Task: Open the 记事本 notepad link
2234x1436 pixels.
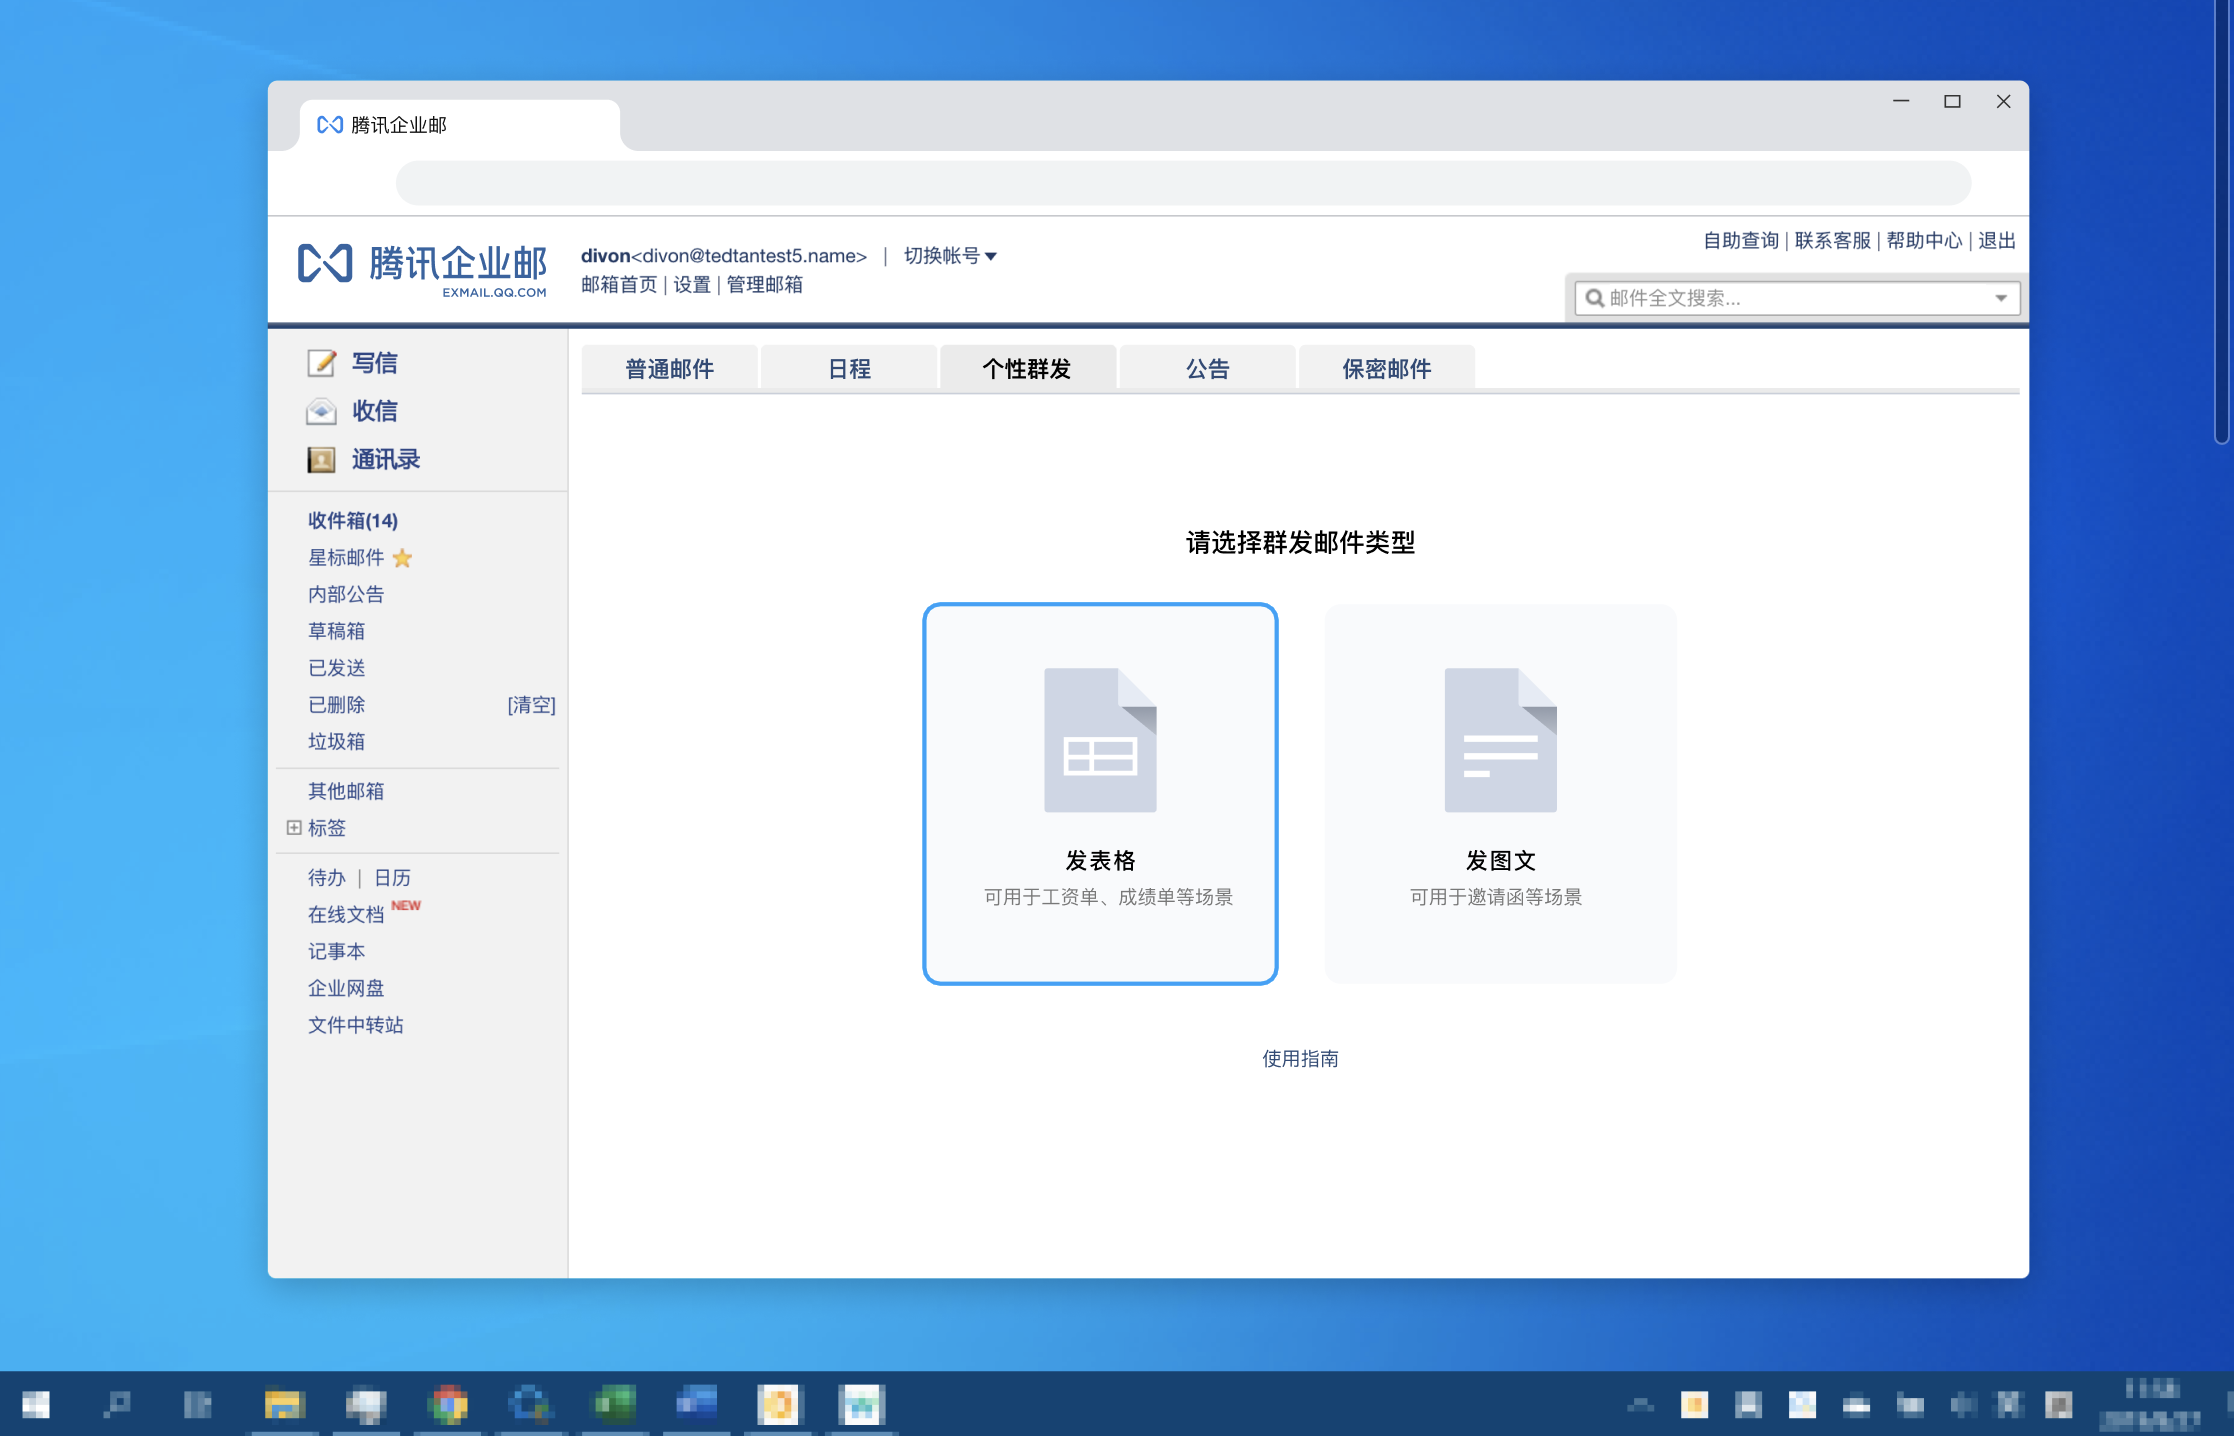Action: click(x=337, y=952)
